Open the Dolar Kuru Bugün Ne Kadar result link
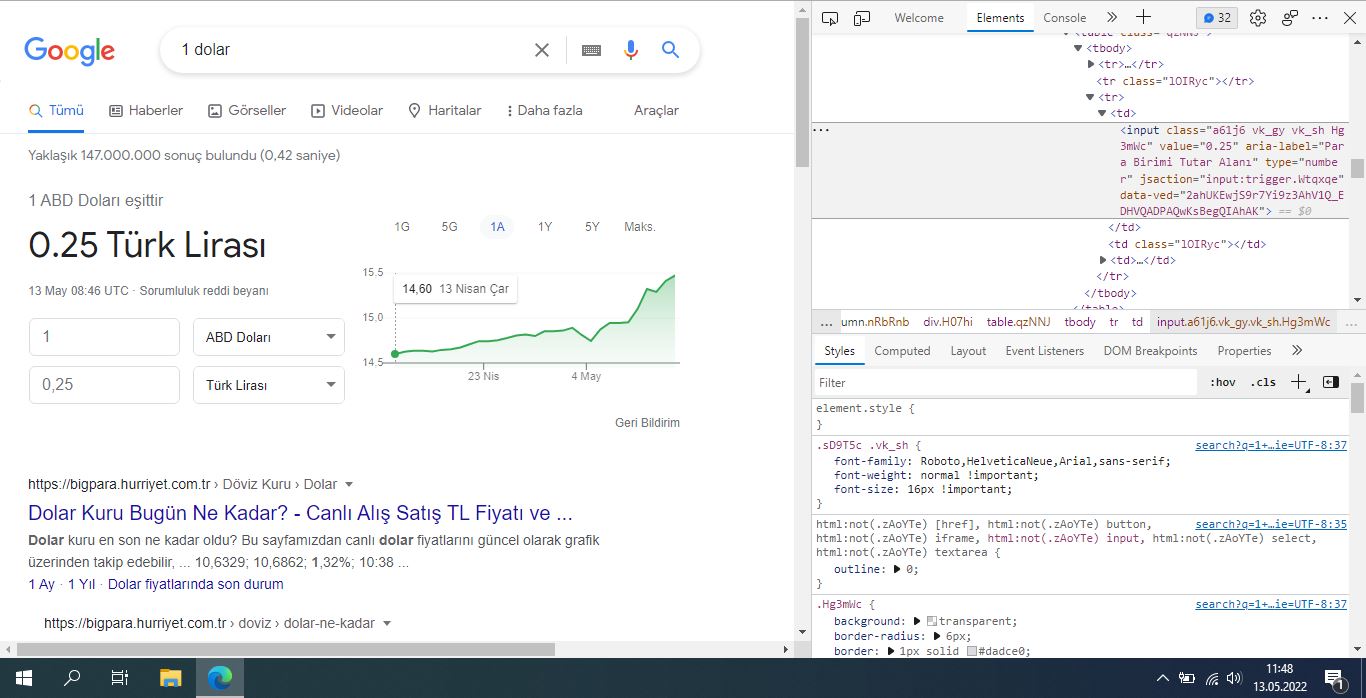 point(300,514)
